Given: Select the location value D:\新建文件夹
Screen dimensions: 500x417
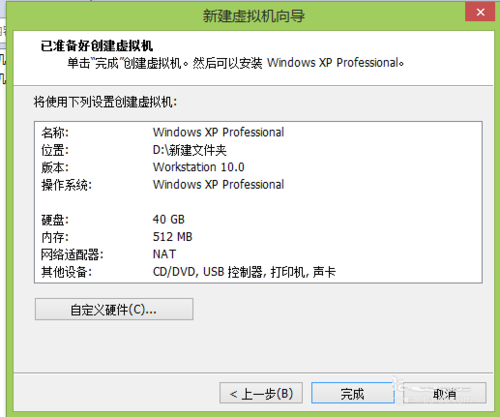Looking at the screenshot, I should click(189, 150).
